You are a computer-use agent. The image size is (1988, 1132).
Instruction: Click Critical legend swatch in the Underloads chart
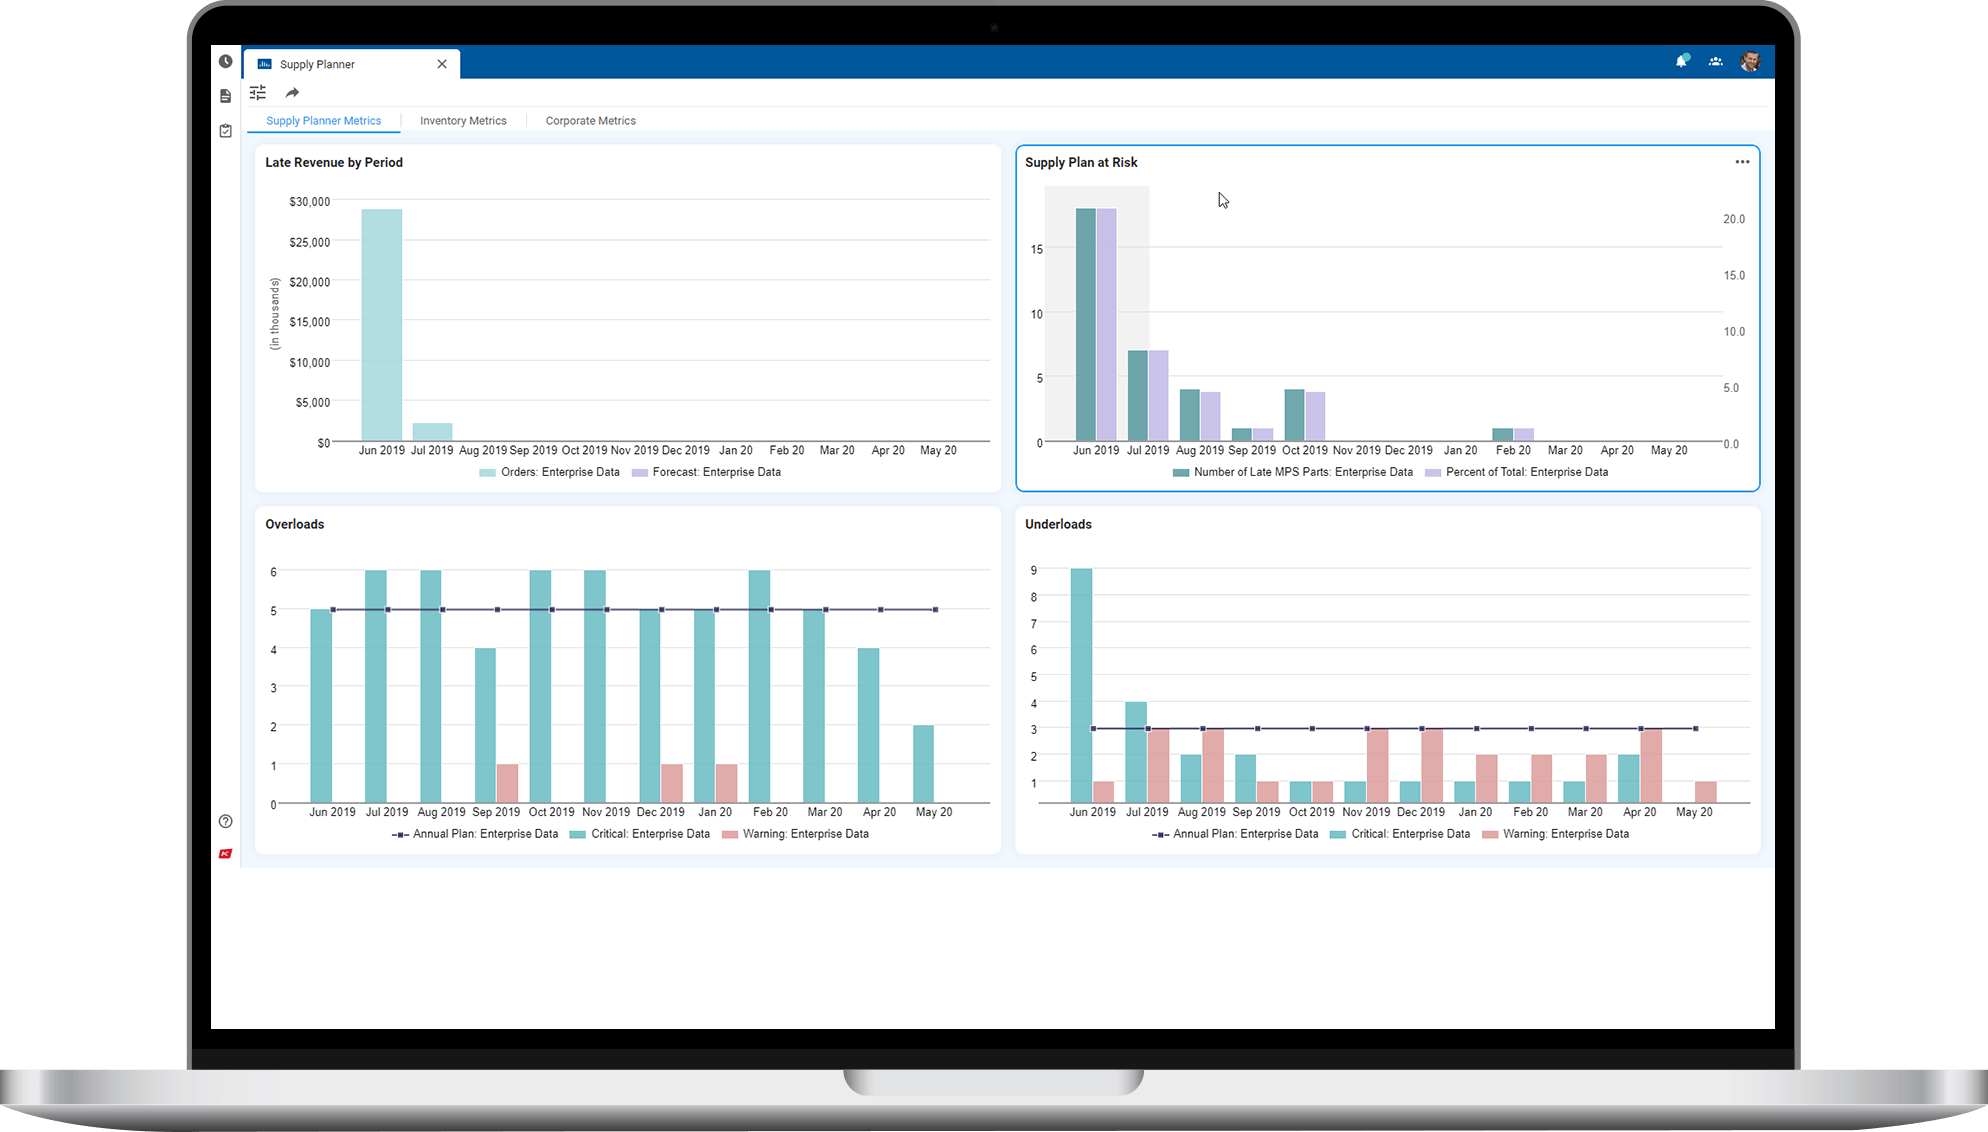[x=1338, y=834]
